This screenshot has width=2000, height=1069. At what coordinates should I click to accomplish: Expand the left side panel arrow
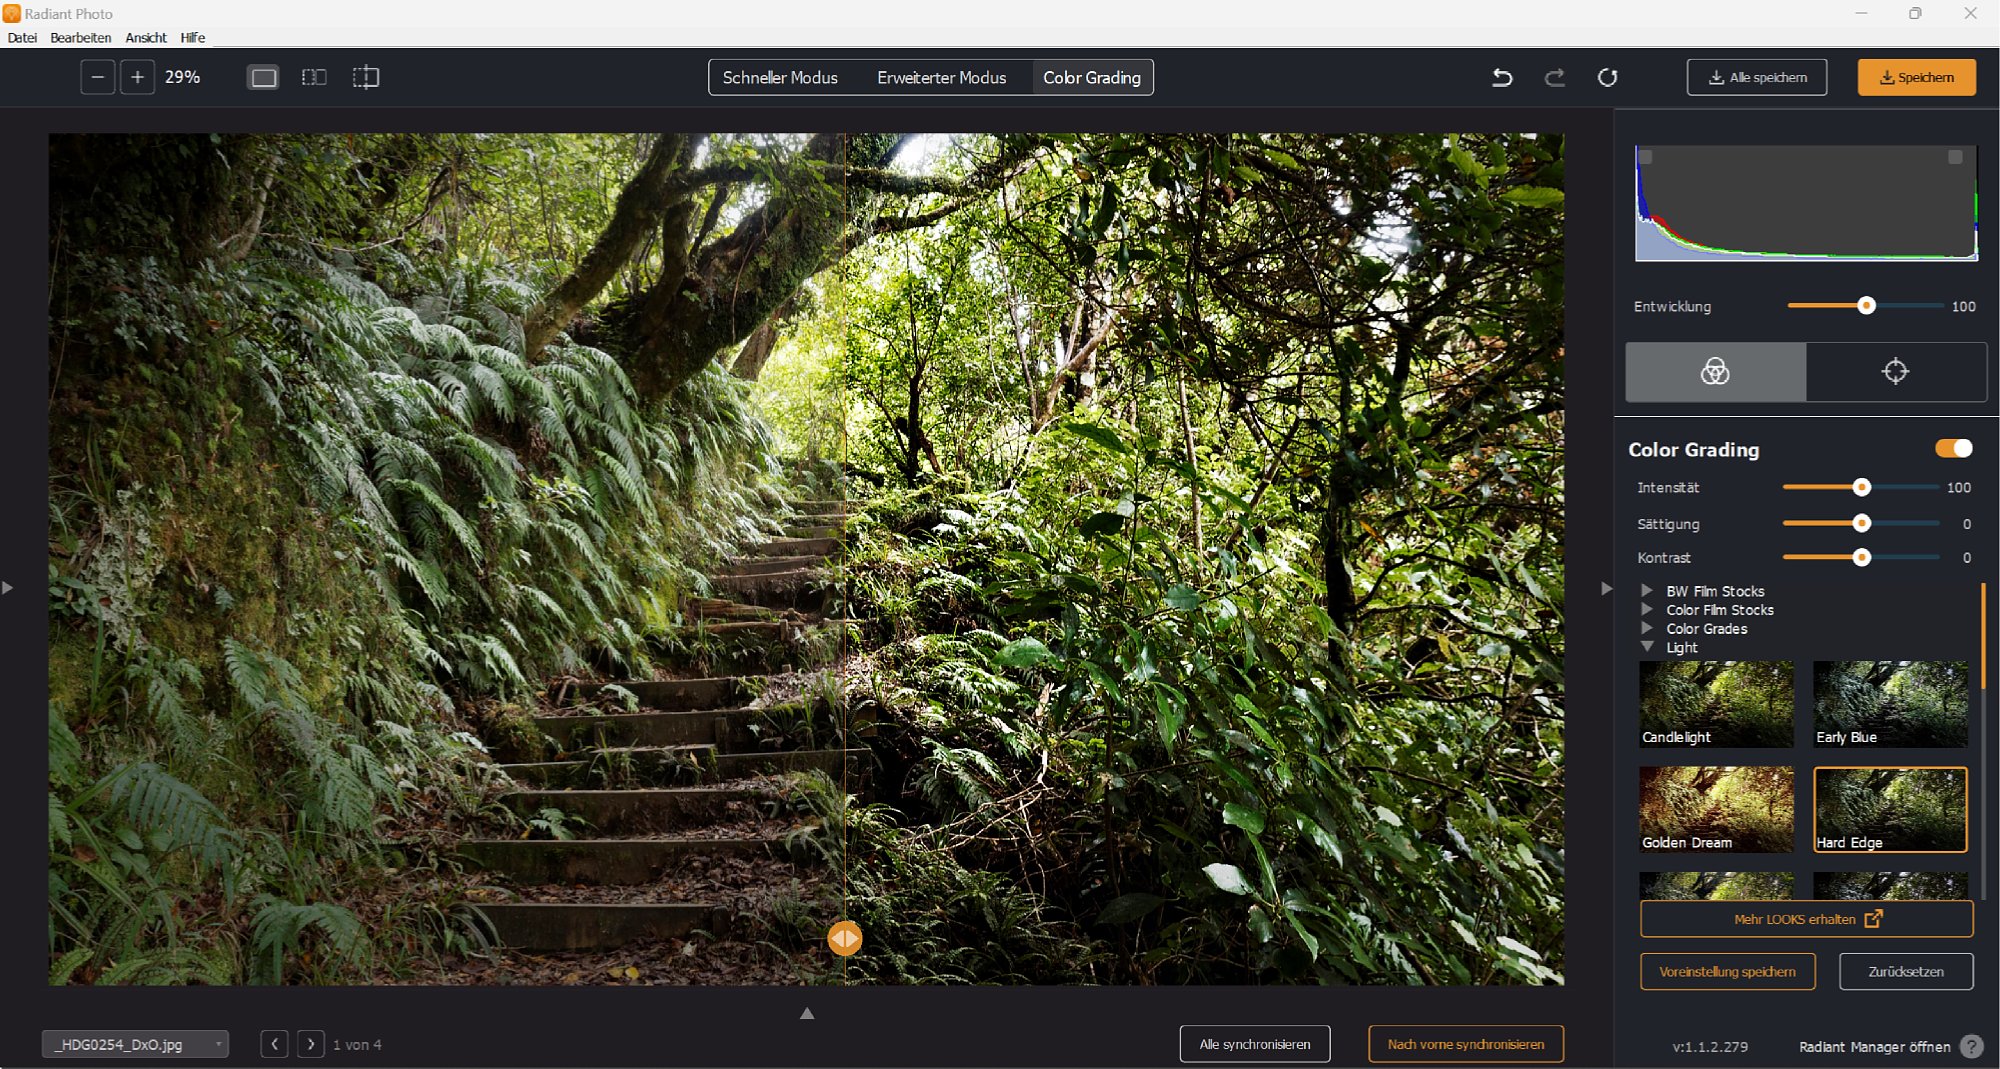coord(8,588)
